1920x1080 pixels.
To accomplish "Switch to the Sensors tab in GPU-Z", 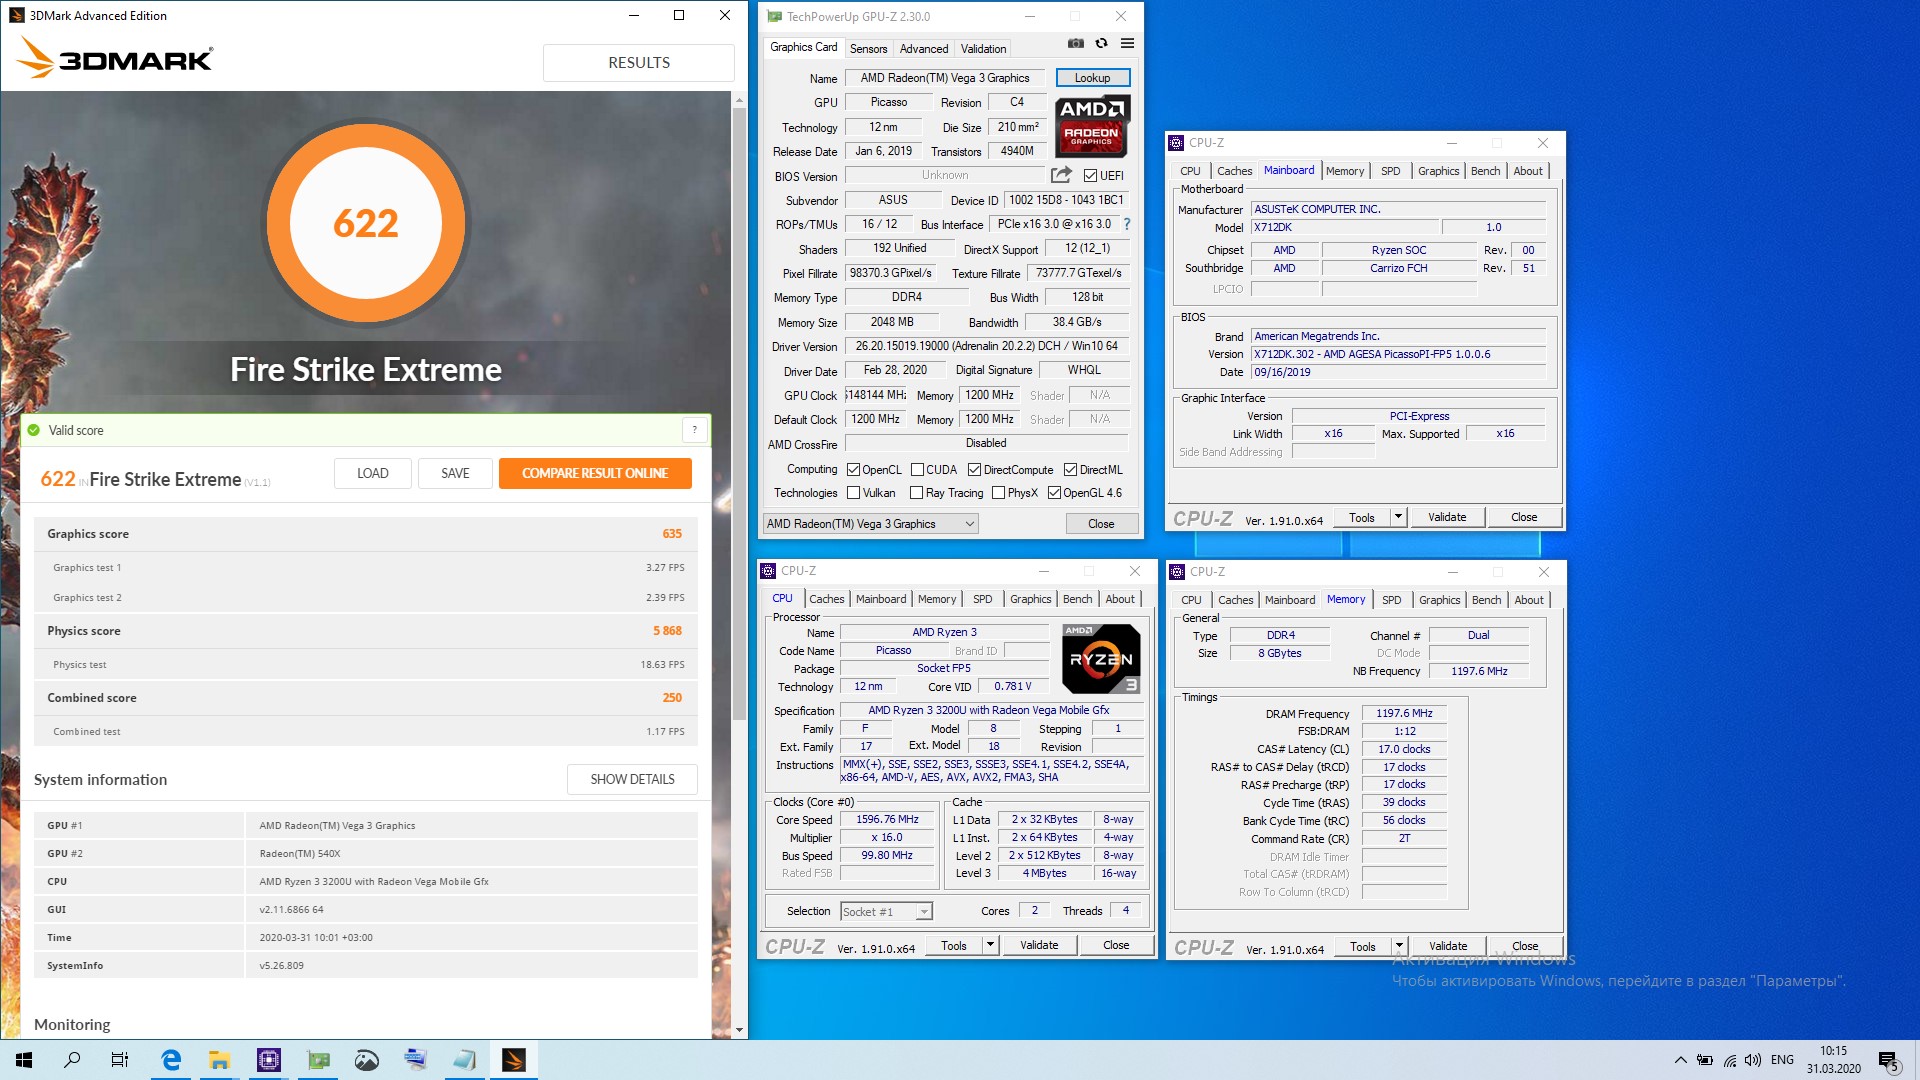I will click(868, 48).
